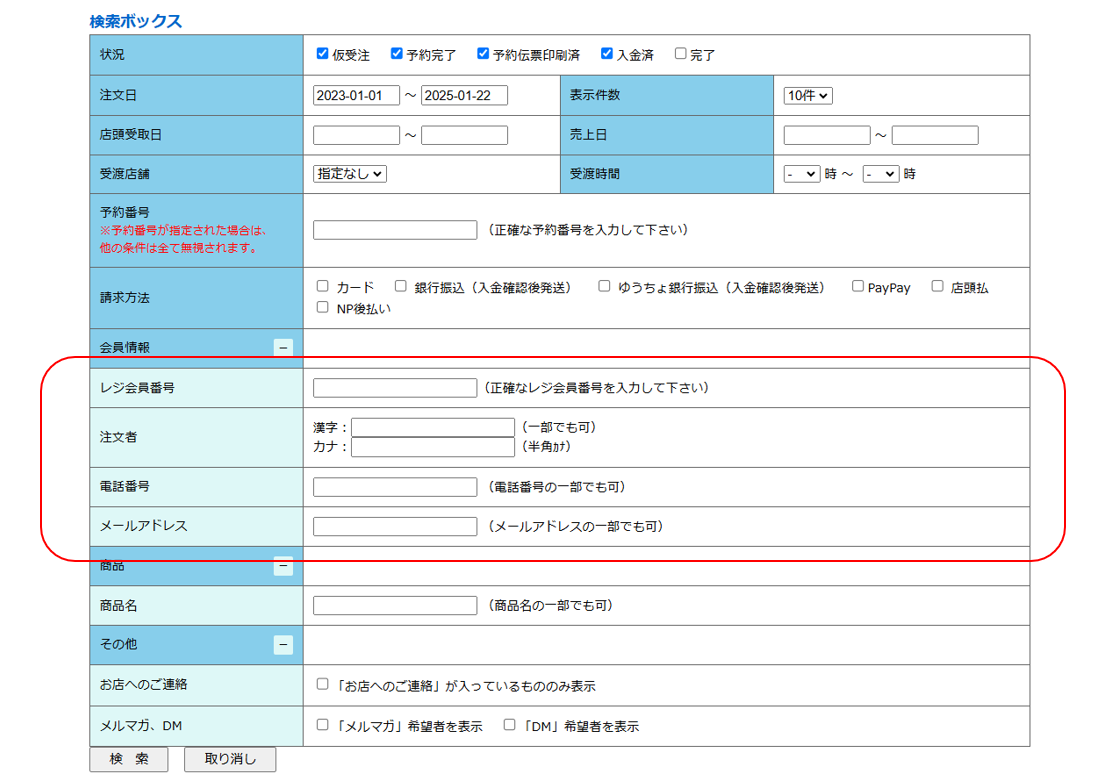Viewport: 1111px width, 776px height.
Task: Enable the 完了 status checkbox
Action: coord(681,54)
